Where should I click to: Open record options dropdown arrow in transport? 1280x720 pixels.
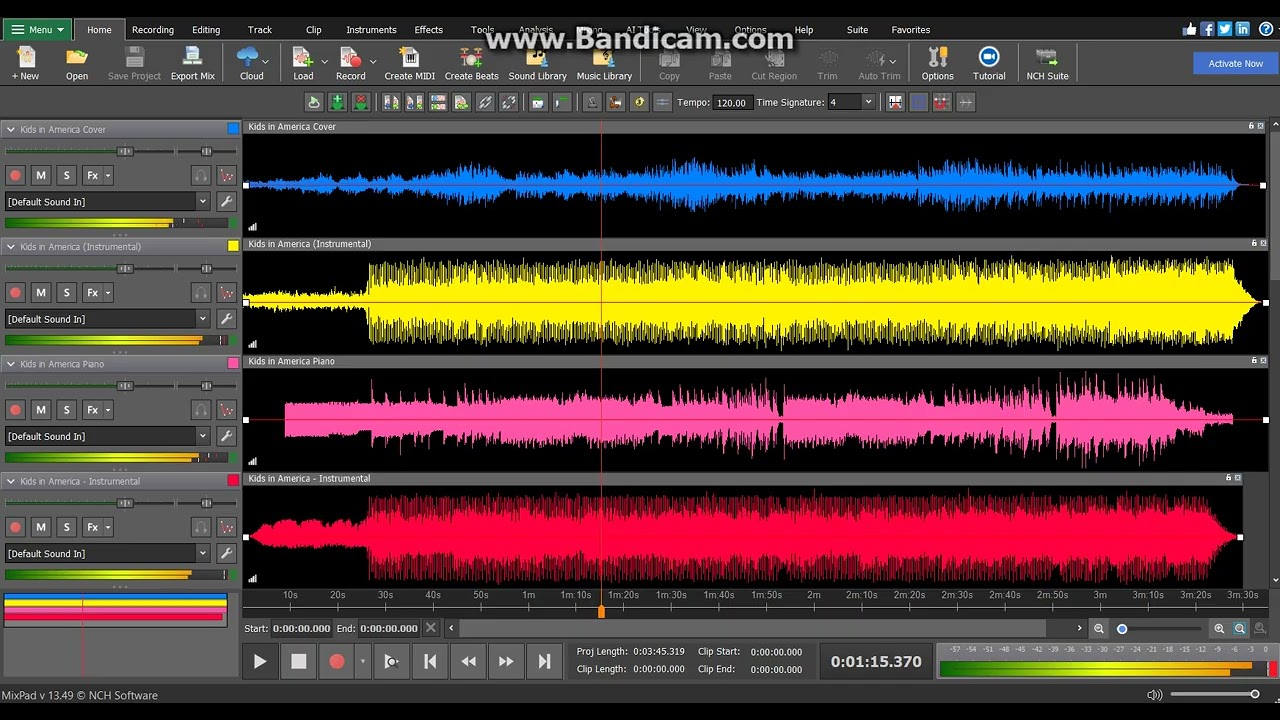click(362, 661)
